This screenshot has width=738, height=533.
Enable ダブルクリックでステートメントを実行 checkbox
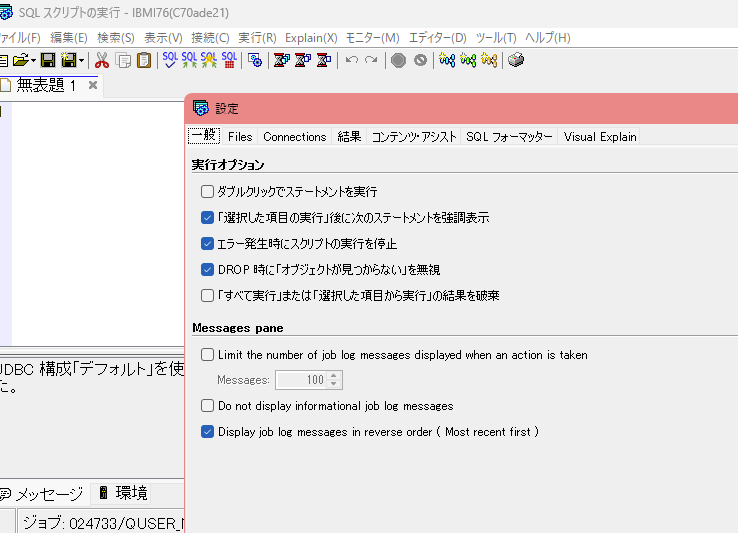coord(207,192)
